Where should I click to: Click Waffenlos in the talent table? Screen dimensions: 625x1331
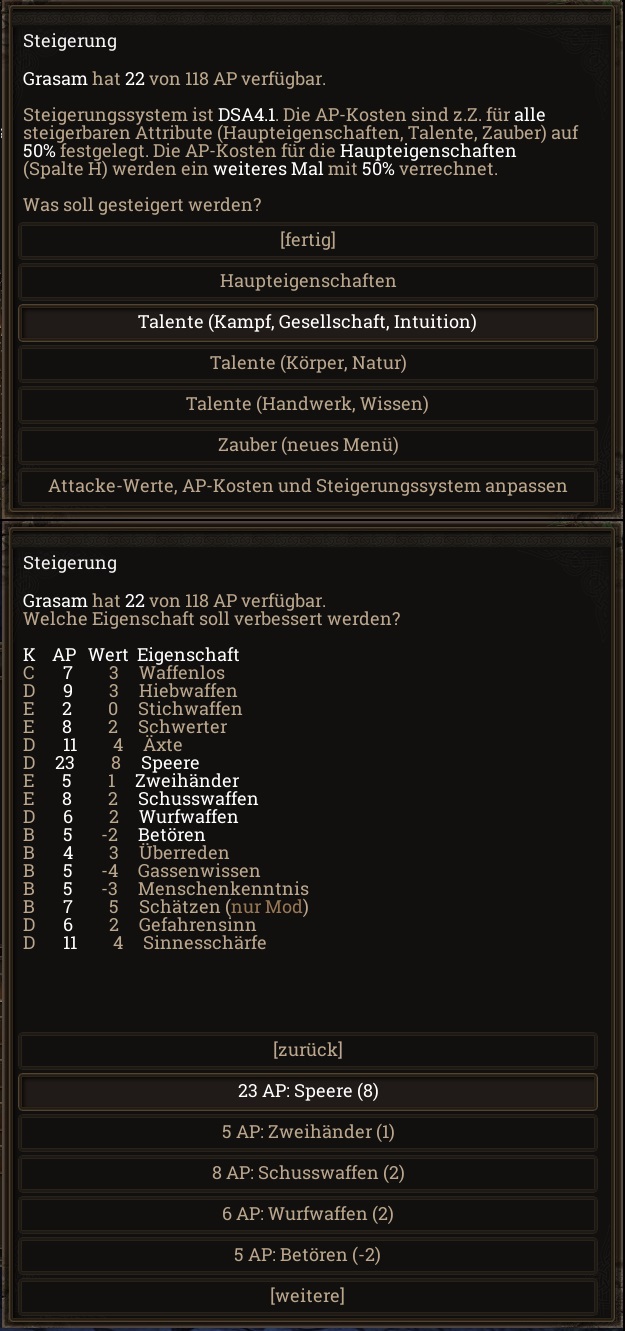coord(182,673)
